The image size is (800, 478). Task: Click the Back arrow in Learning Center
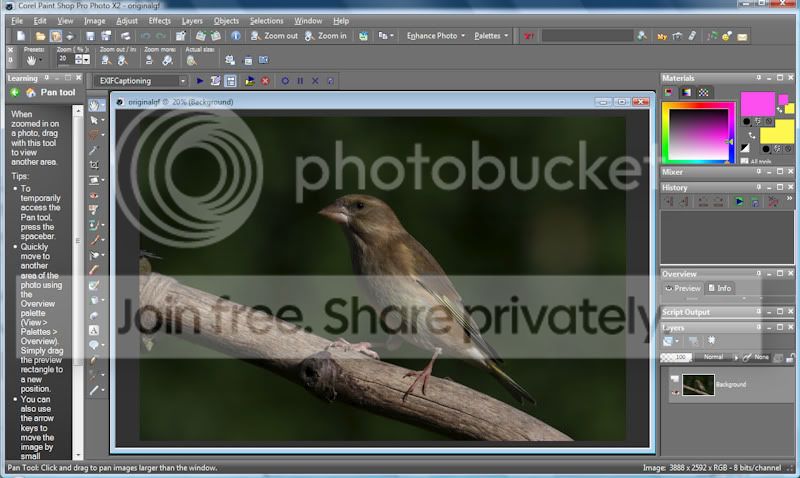15,93
